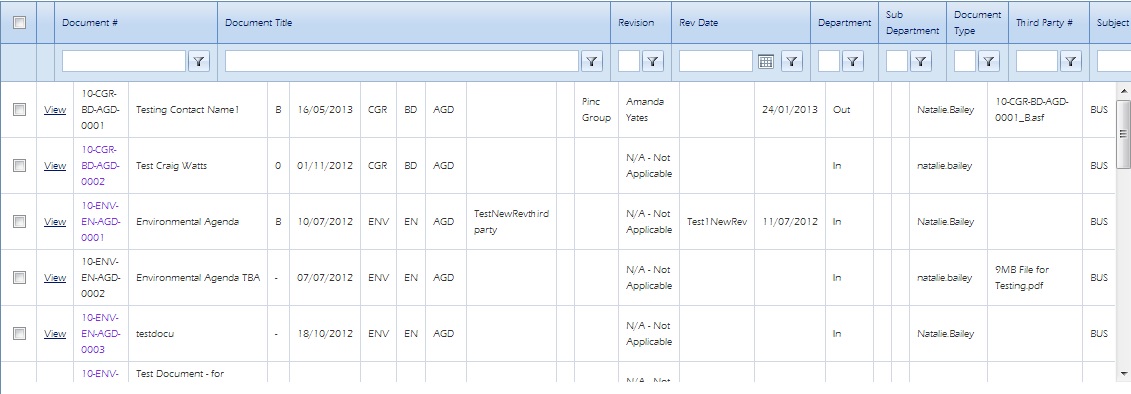This screenshot has height=394, width=1131.
Task: Focus the Sub Department filter text box
Action: pos(897,62)
